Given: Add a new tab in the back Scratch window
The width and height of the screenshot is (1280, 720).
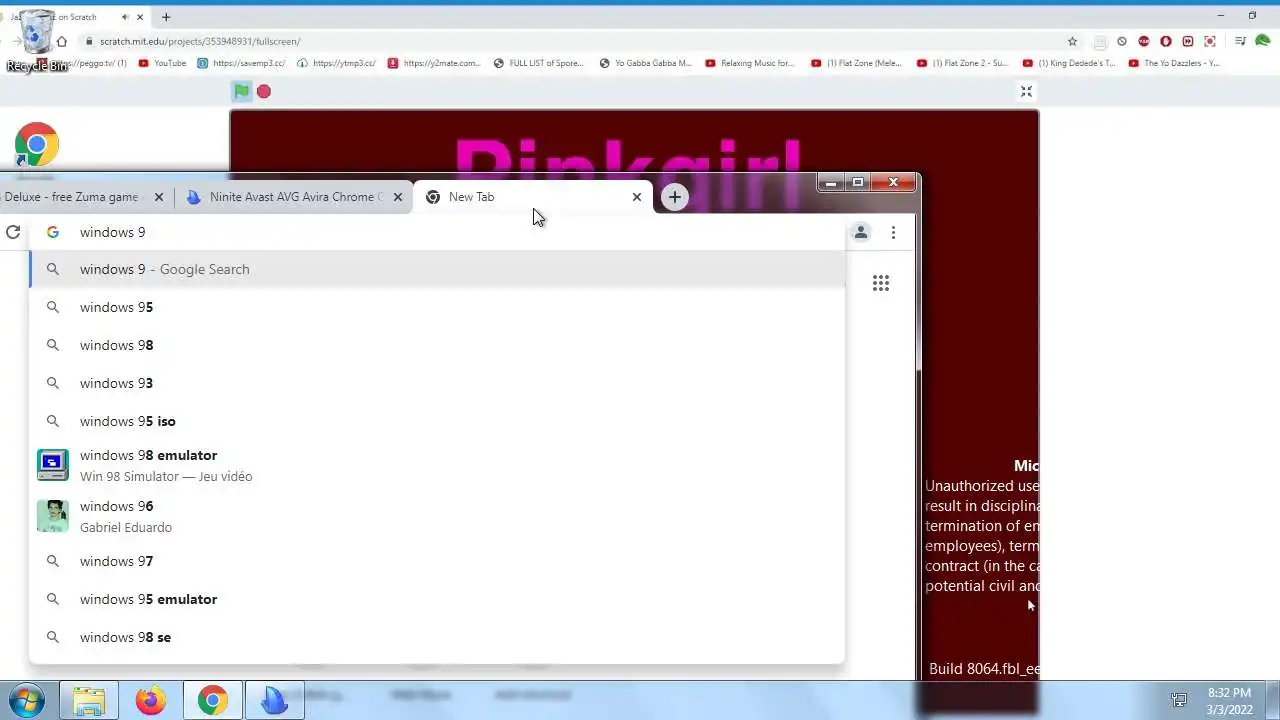Looking at the screenshot, I should tap(166, 17).
